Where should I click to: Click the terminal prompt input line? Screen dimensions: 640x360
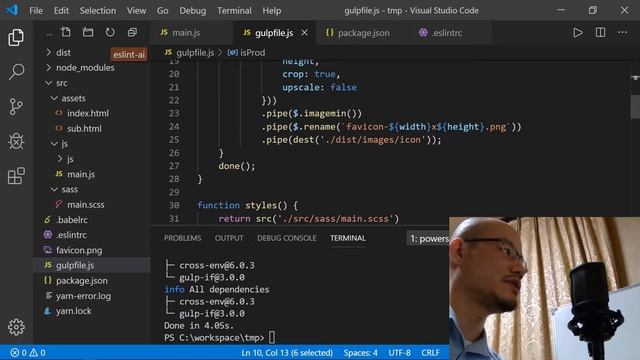[x=220, y=338]
